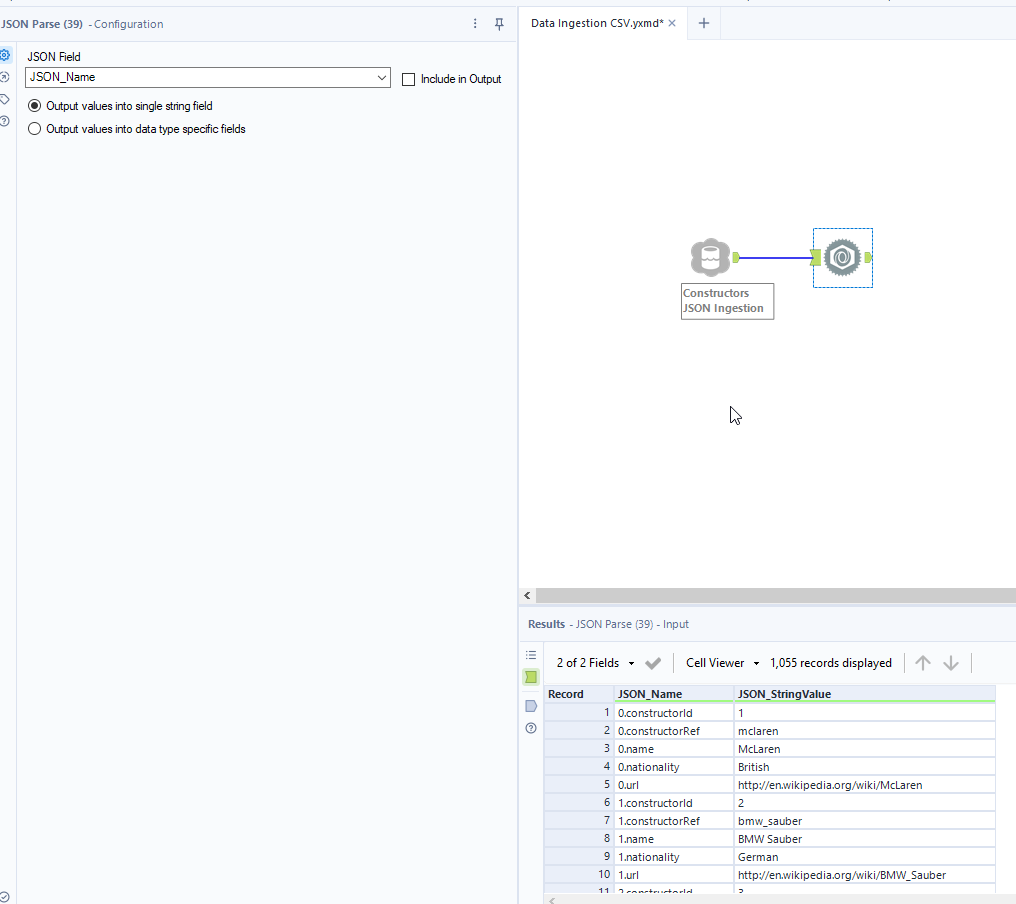1016x904 pixels.
Task: Select the Constructors JSON Ingestion input tool
Action: point(711,257)
